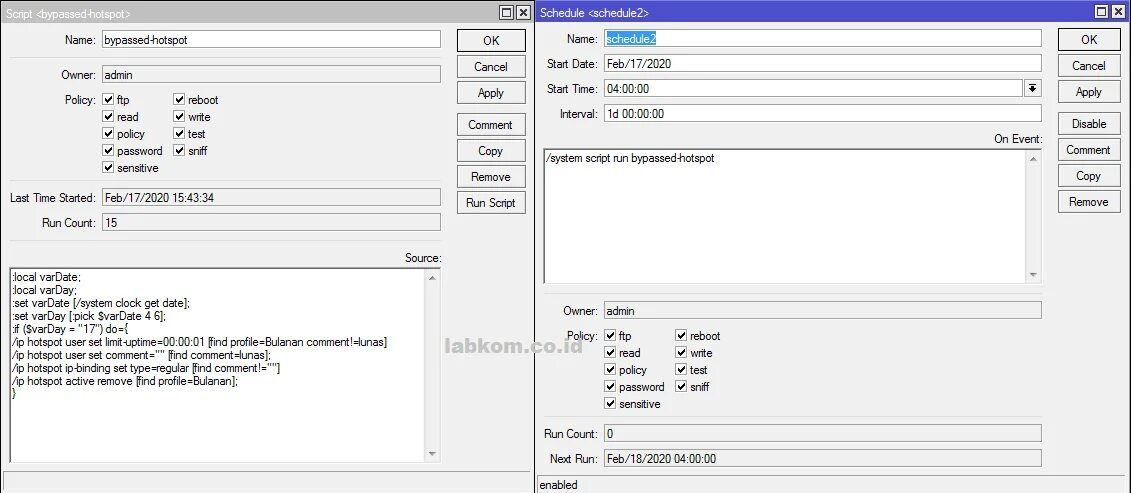The height and width of the screenshot is (493, 1131).
Task: Click Apply in the Script window
Action: 491,92
